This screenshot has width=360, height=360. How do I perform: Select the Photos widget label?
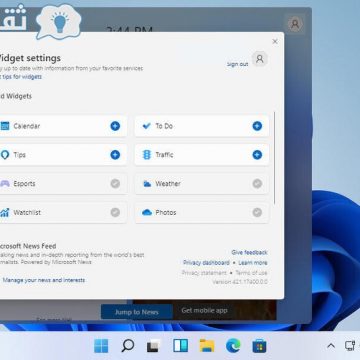(166, 212)
